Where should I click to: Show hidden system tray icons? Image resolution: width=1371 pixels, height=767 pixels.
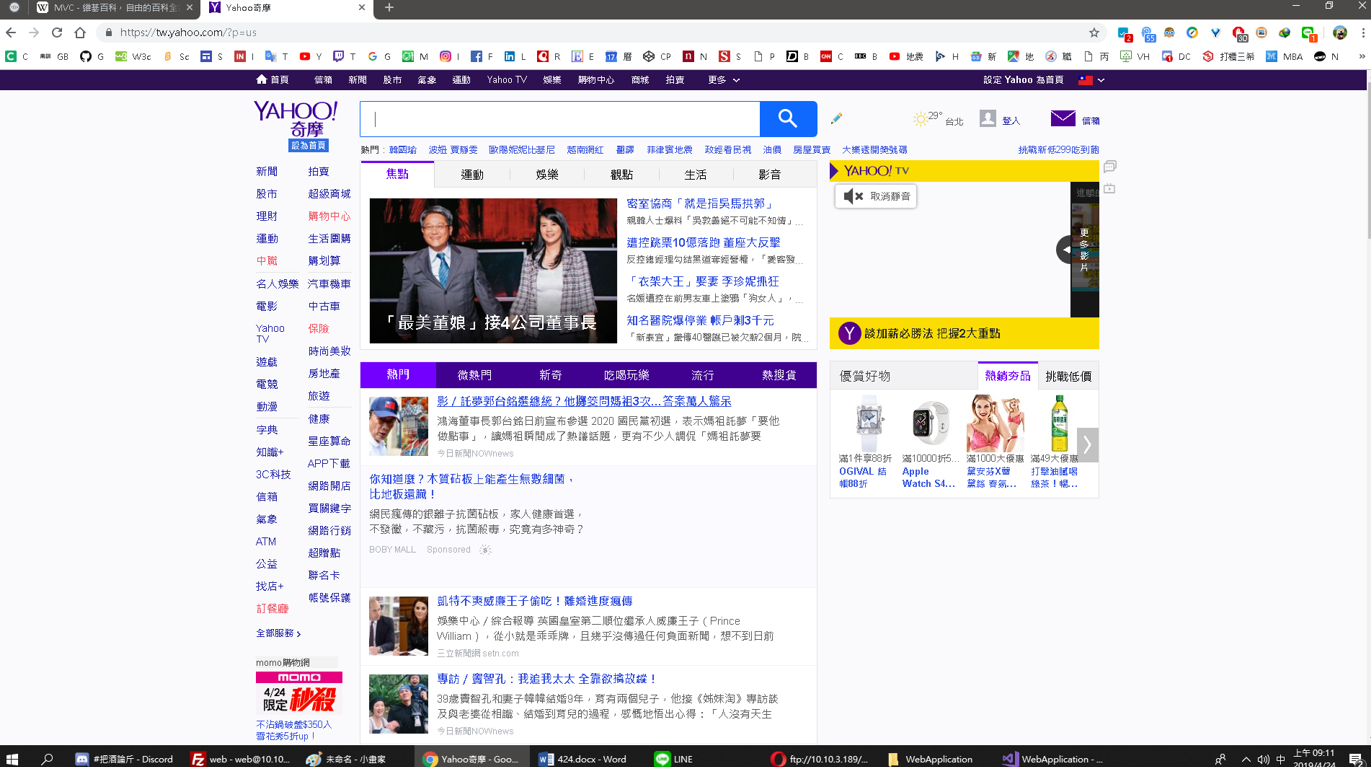(1246, 759)
